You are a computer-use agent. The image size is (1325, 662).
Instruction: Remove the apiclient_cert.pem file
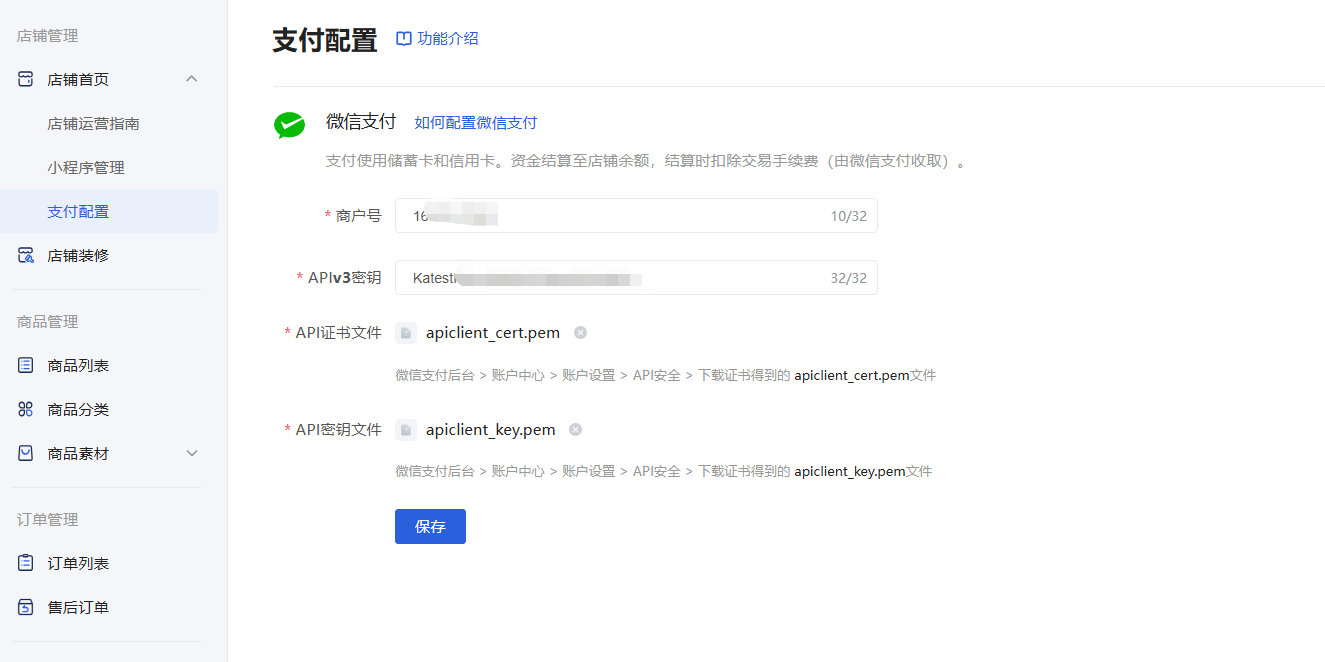coord(580,333)
